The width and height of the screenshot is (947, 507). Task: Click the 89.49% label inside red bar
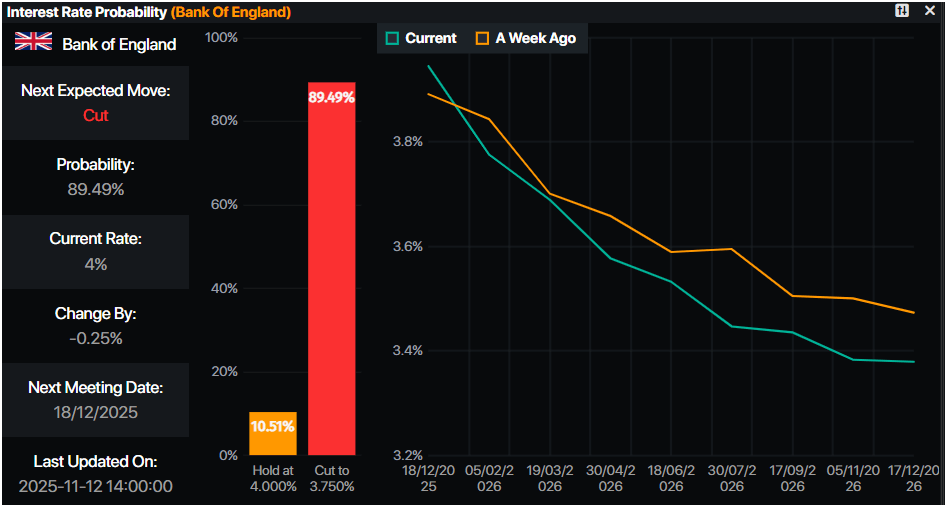click(x=332, y=98)
